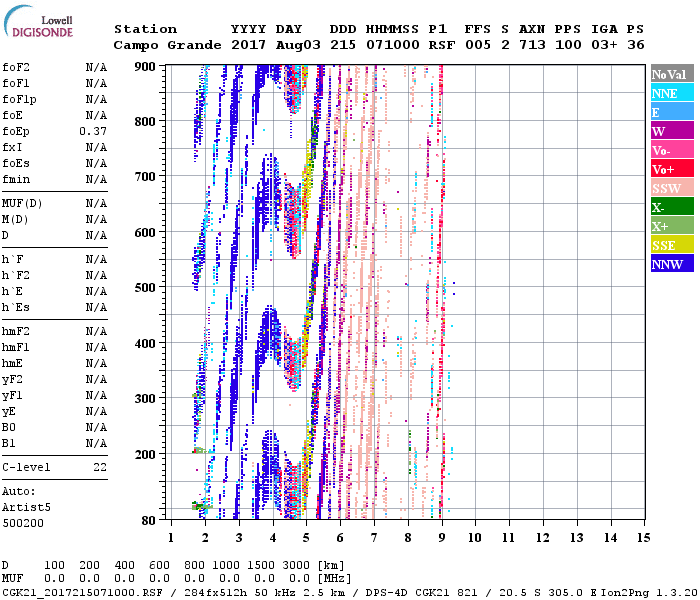Click the 500 km height axis label

tap(145, 288)
